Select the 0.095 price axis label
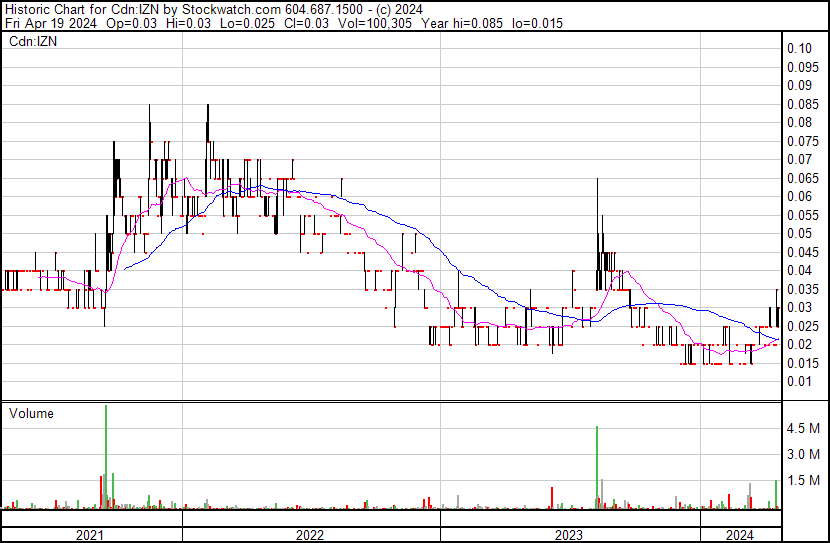The width and height of the screenshot is (830, 543). 803,67
